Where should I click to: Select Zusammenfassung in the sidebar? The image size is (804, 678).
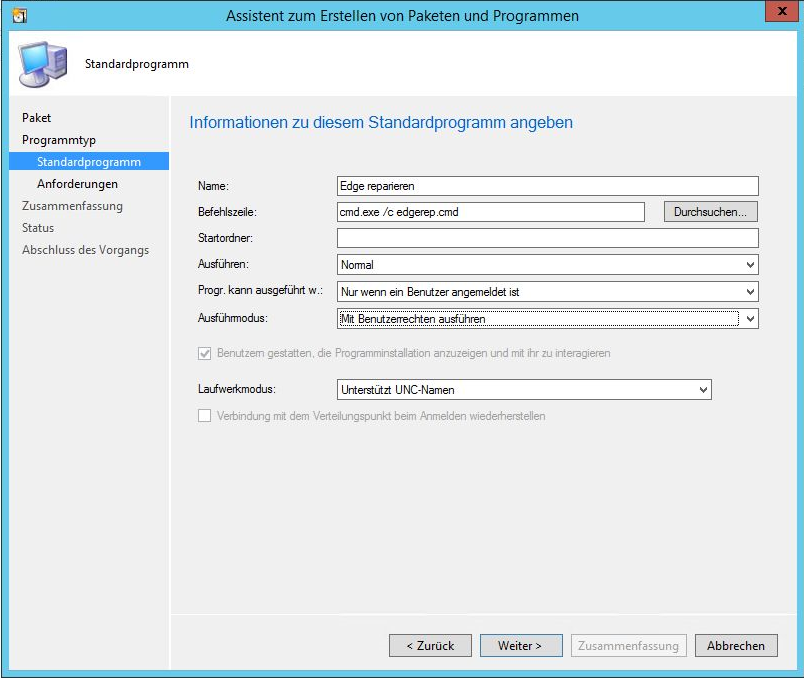pos(72,206)
